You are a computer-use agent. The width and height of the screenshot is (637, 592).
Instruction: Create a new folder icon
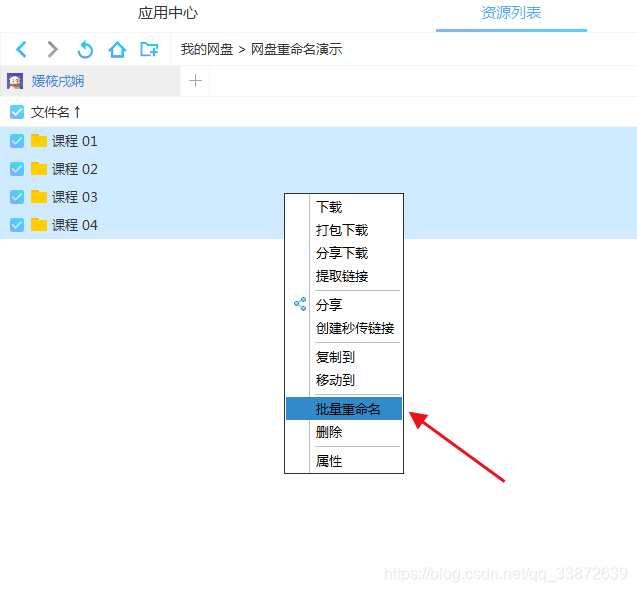(149, 50)
